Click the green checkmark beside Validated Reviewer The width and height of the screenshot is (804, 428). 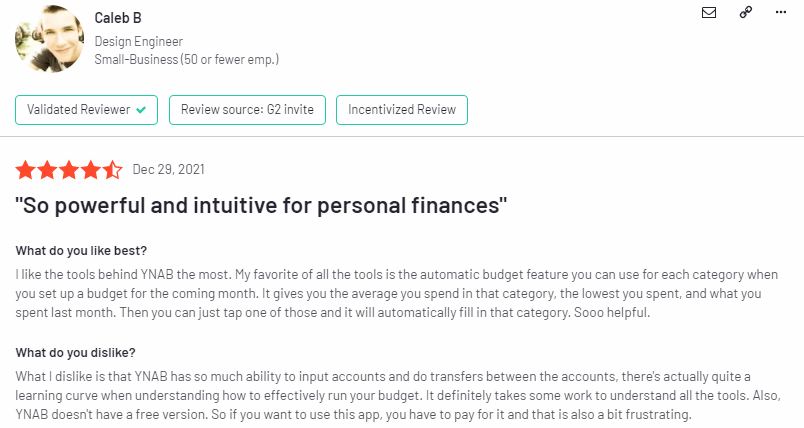[142, 110]
